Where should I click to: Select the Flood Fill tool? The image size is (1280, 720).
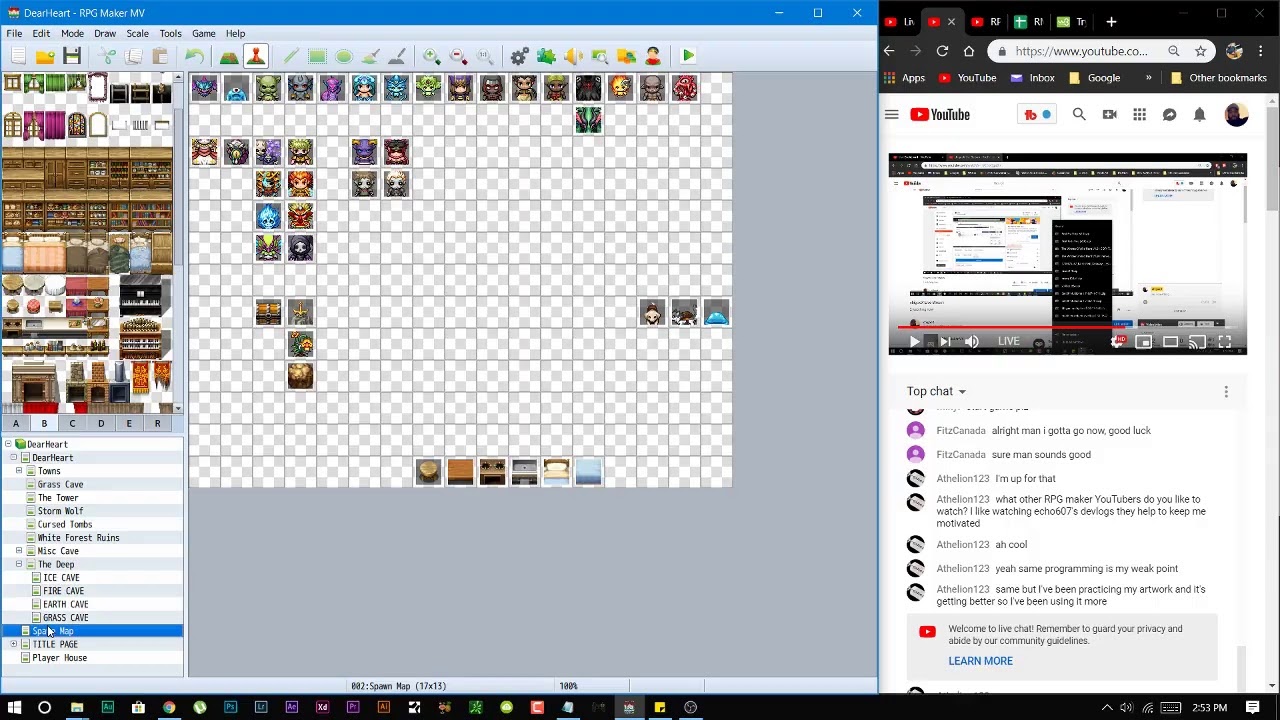pos(370,56)
